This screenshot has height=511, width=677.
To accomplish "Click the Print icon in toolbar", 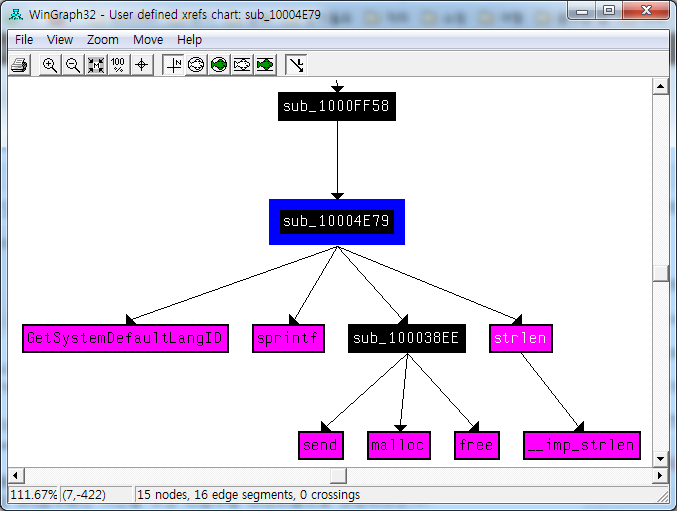I will click(19, 65).
